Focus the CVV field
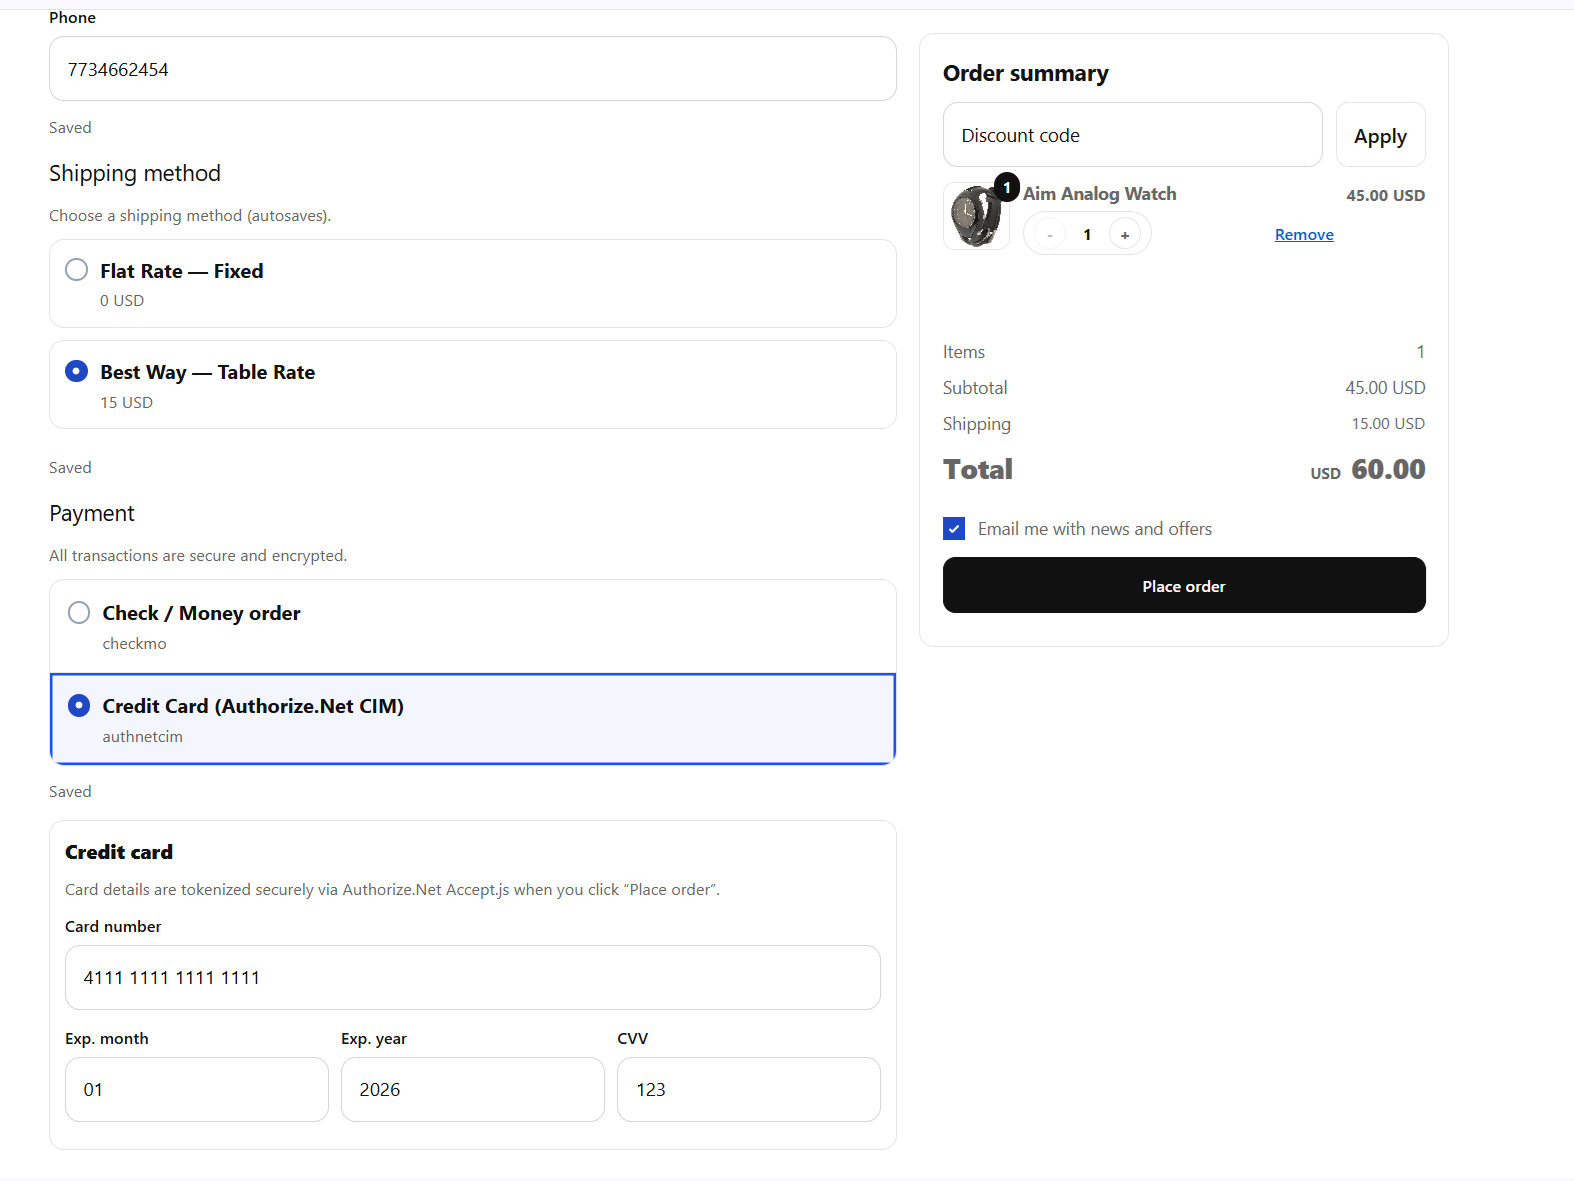 pos(749,1089)
